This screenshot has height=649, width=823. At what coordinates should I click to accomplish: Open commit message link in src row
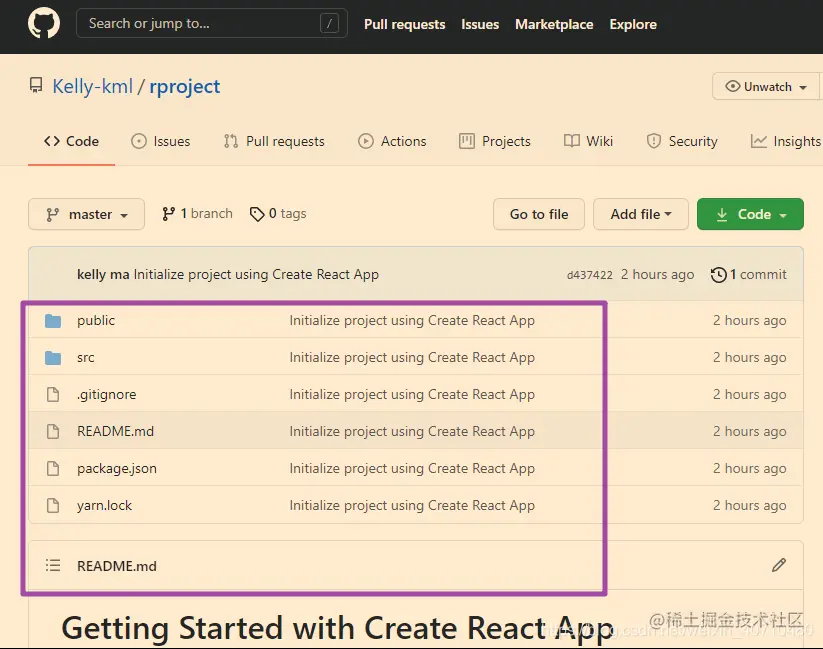tap(412, 358)
